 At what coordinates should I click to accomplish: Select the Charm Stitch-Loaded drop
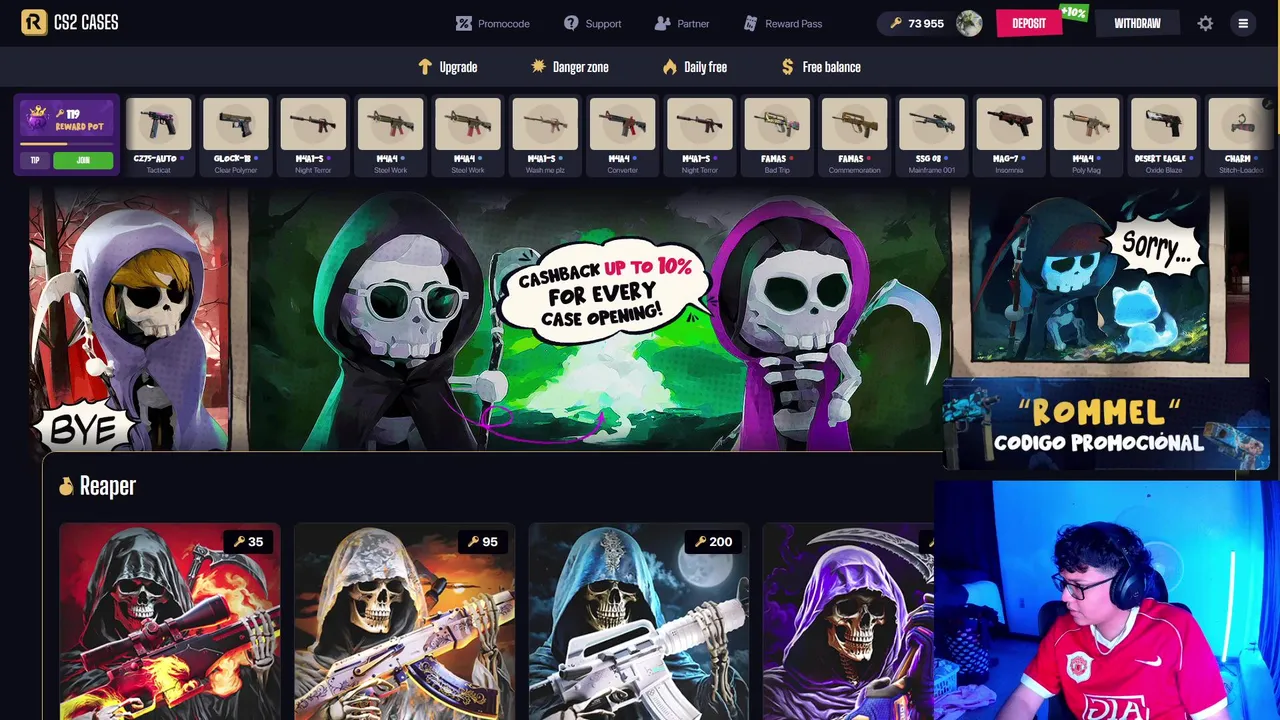point(1241,136)
